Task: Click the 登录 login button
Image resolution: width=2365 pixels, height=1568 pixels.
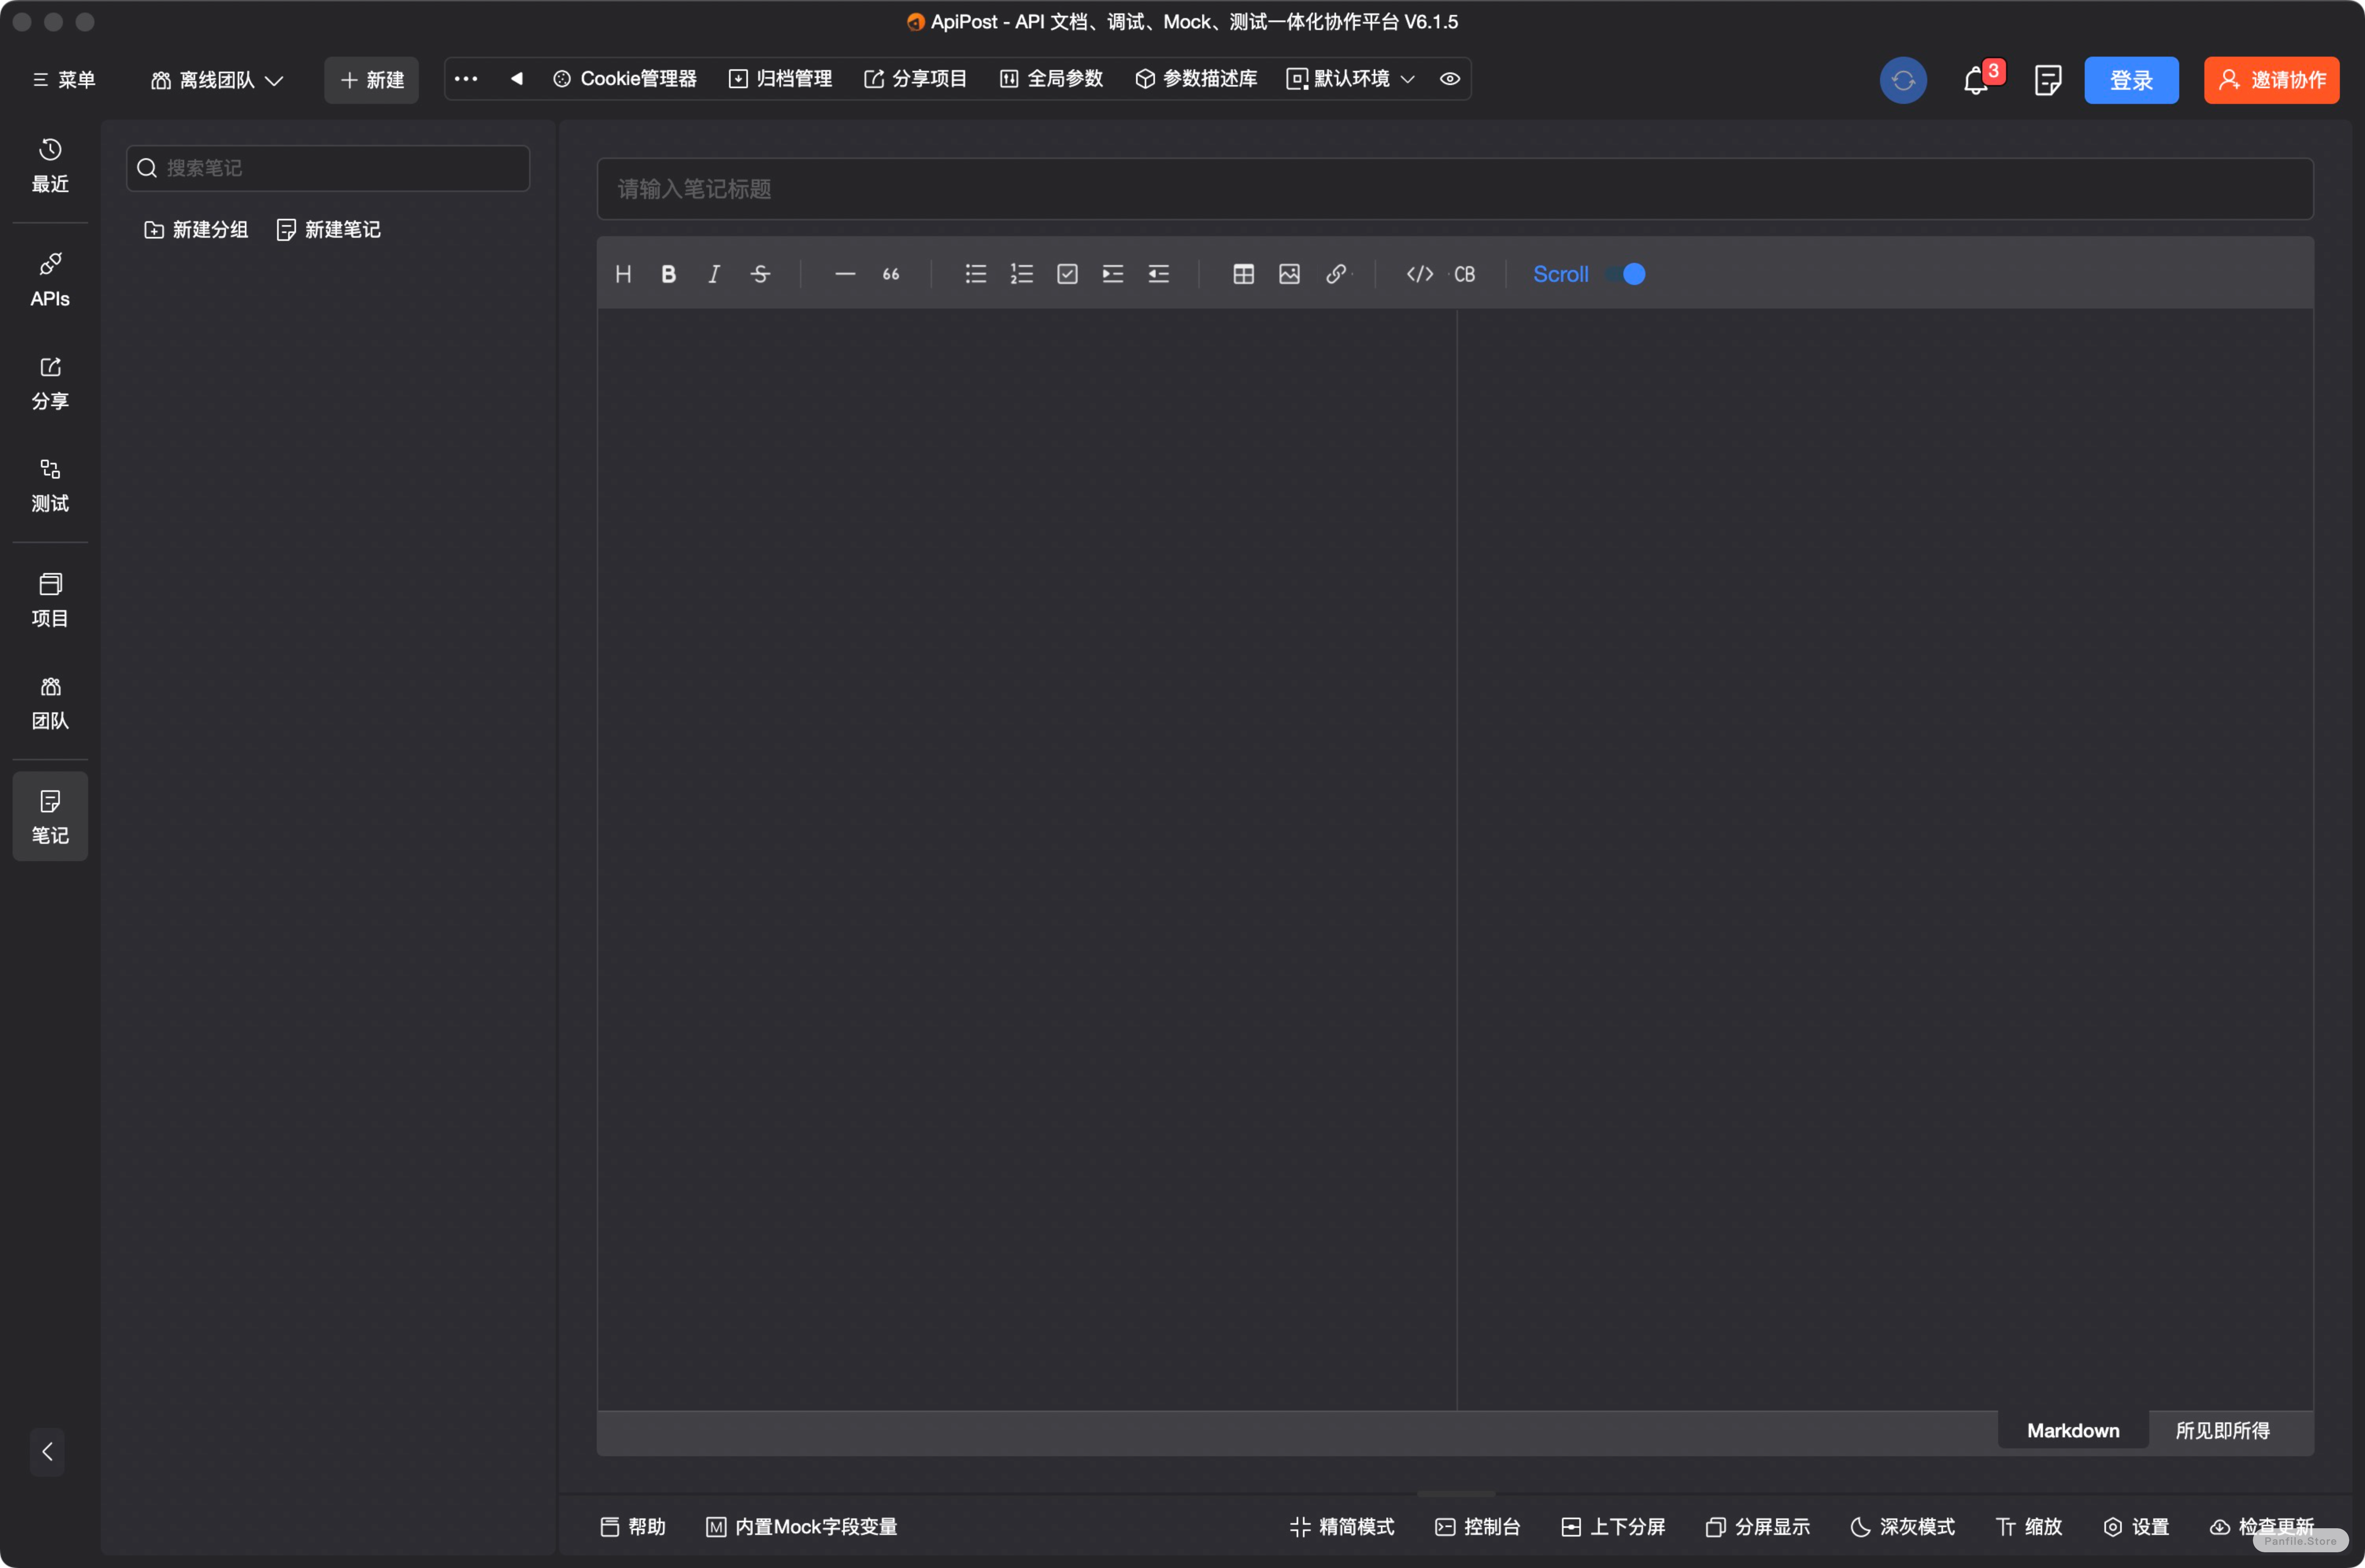Action: pos(2131,80)
